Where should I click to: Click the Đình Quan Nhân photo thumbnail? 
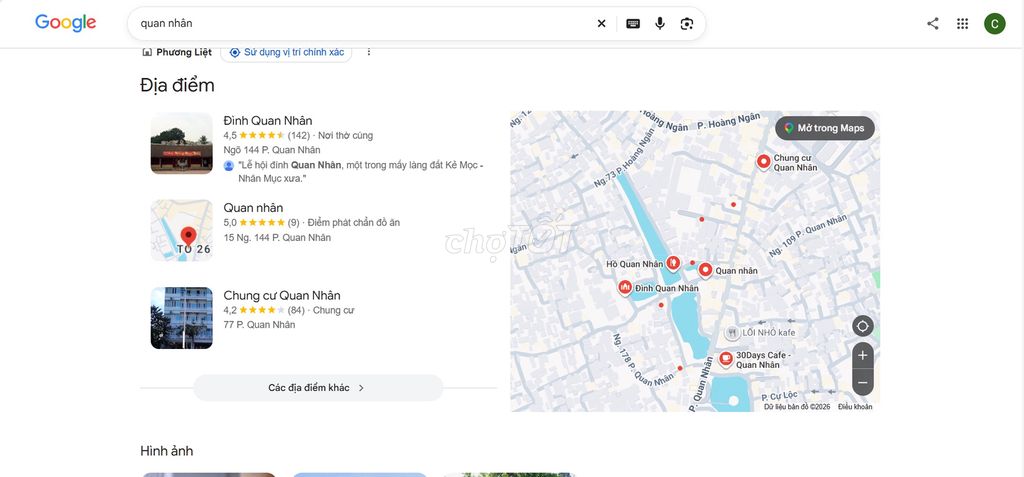182,143
